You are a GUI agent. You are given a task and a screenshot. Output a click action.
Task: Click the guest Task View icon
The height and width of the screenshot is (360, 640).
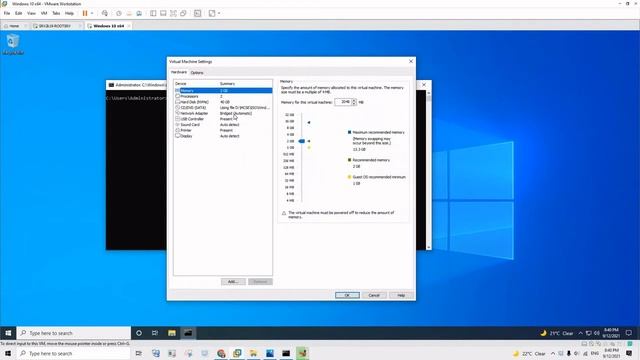(155, 333)
